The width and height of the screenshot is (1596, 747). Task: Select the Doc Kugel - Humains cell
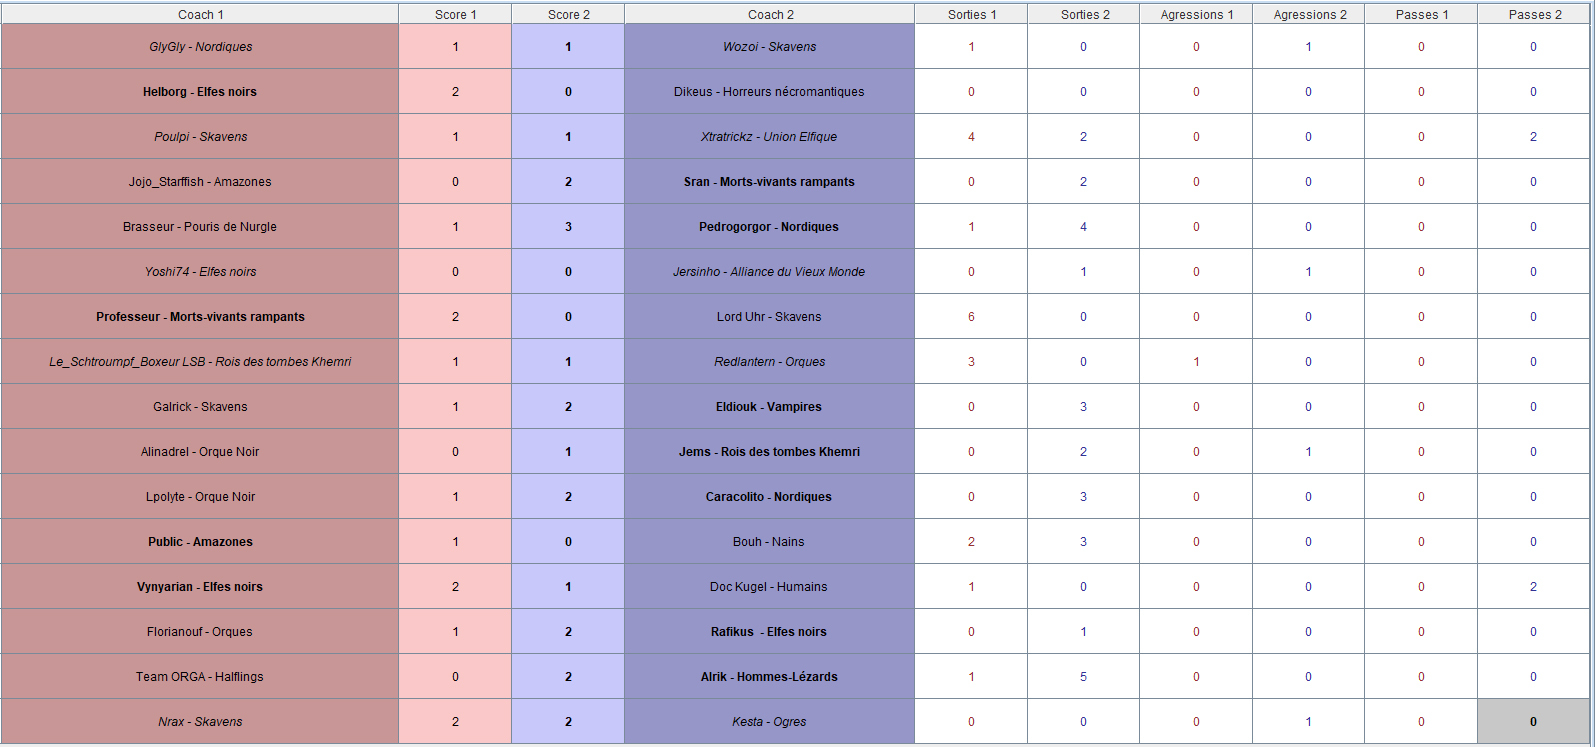click(770, 587)
